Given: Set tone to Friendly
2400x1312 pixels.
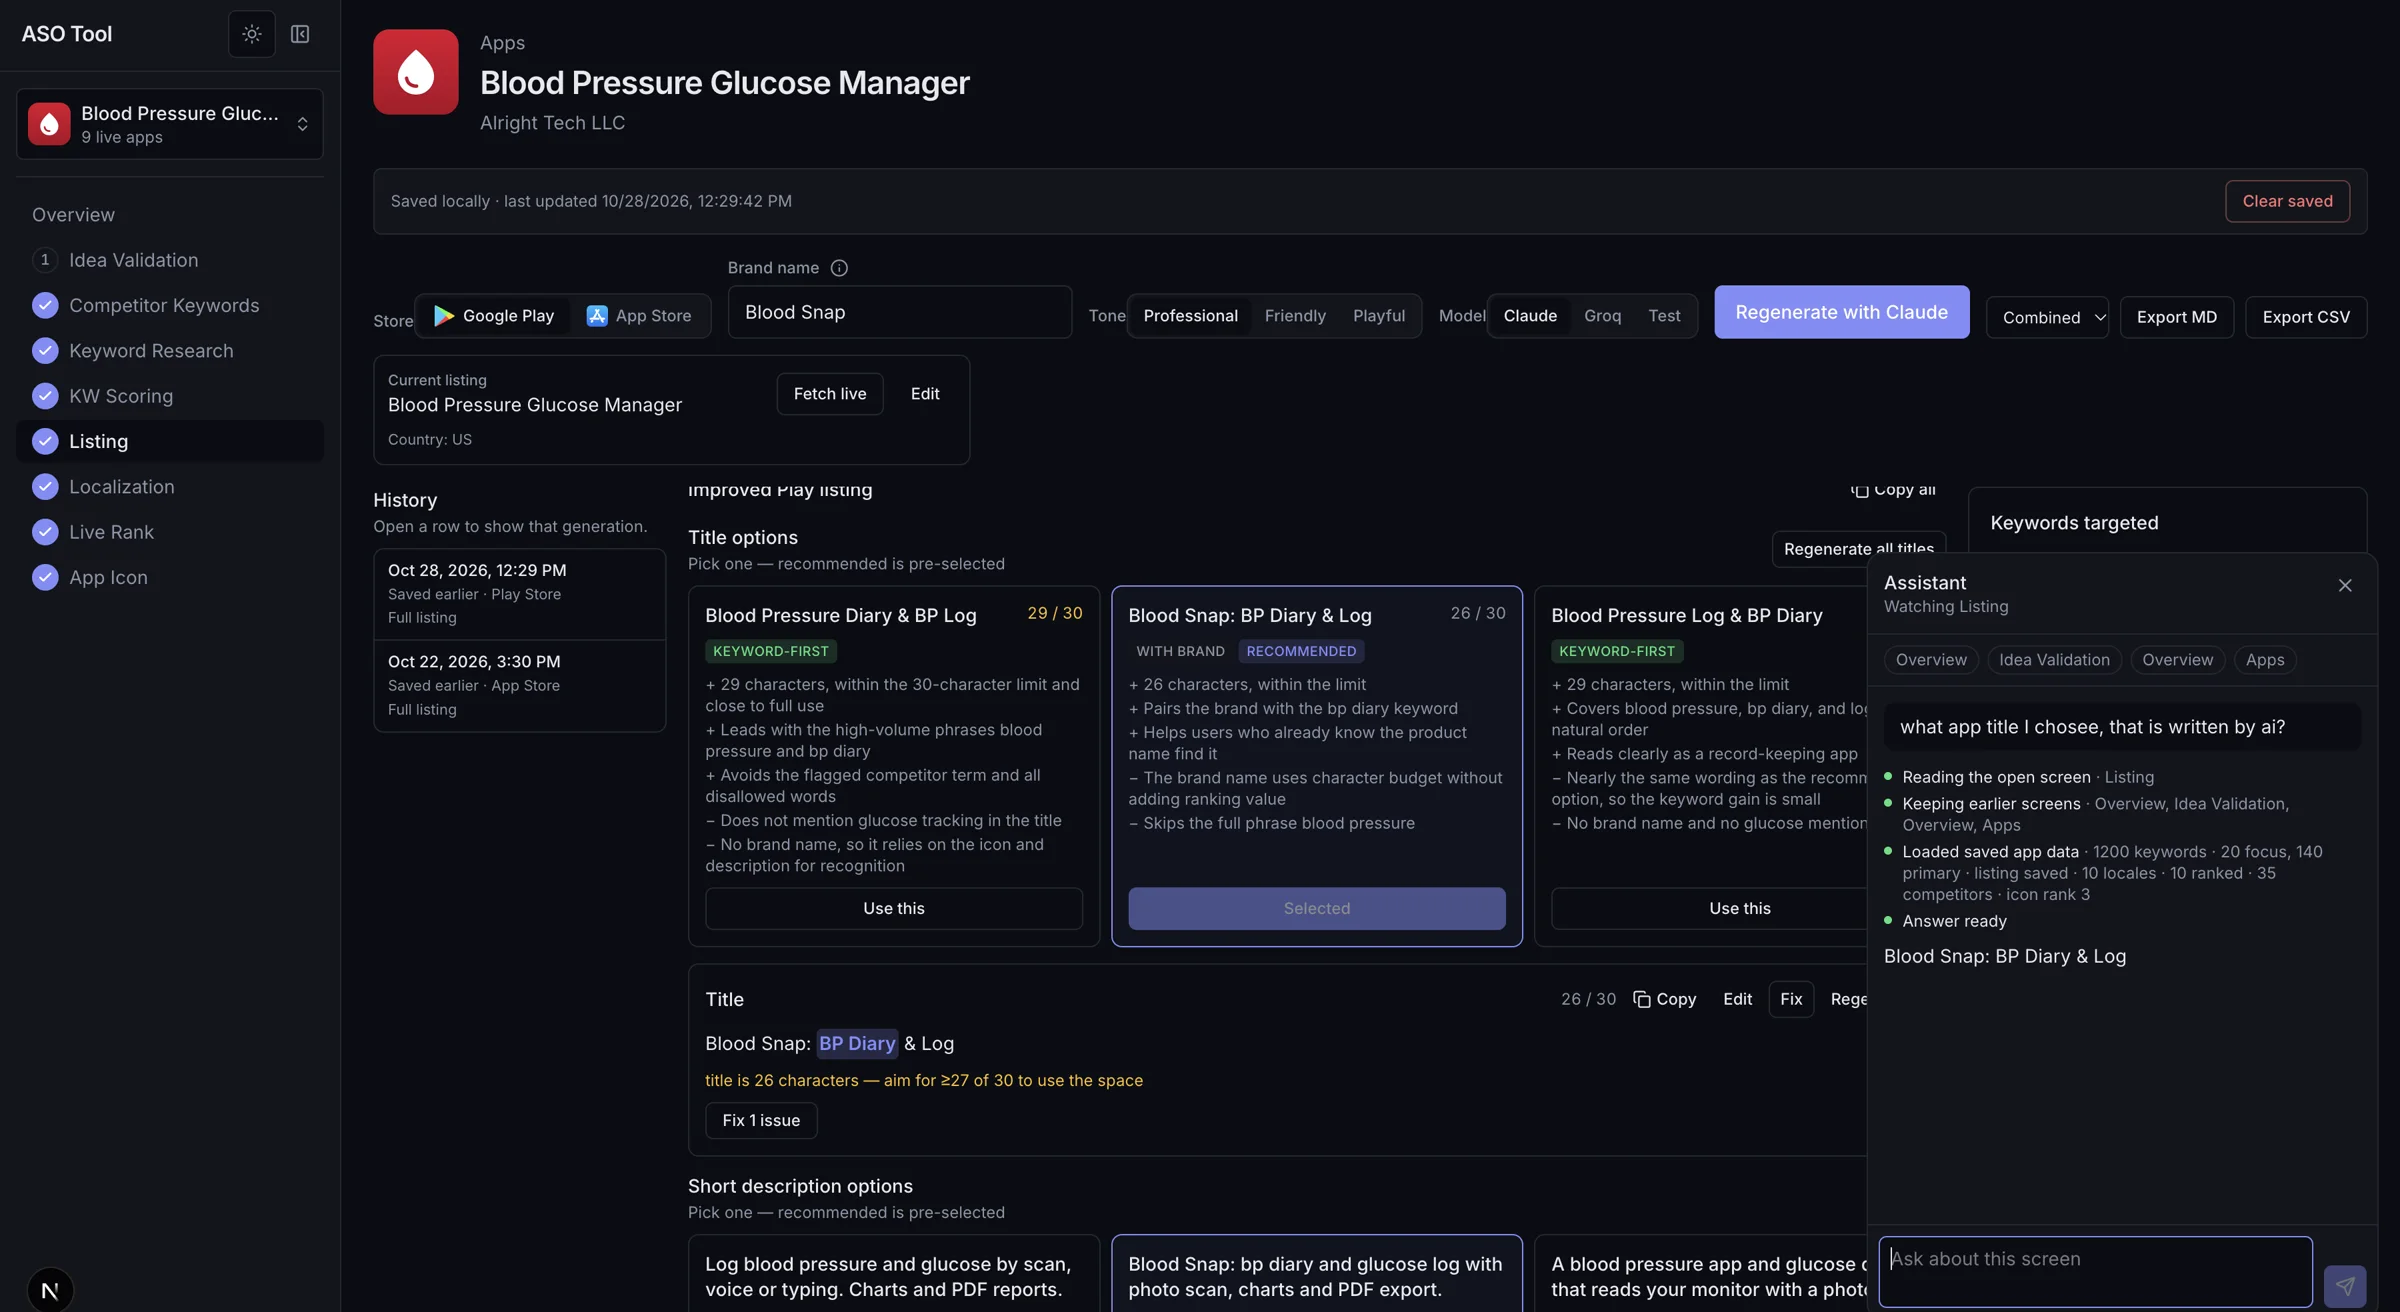Looking at the screenshot, I should 1295,316.
